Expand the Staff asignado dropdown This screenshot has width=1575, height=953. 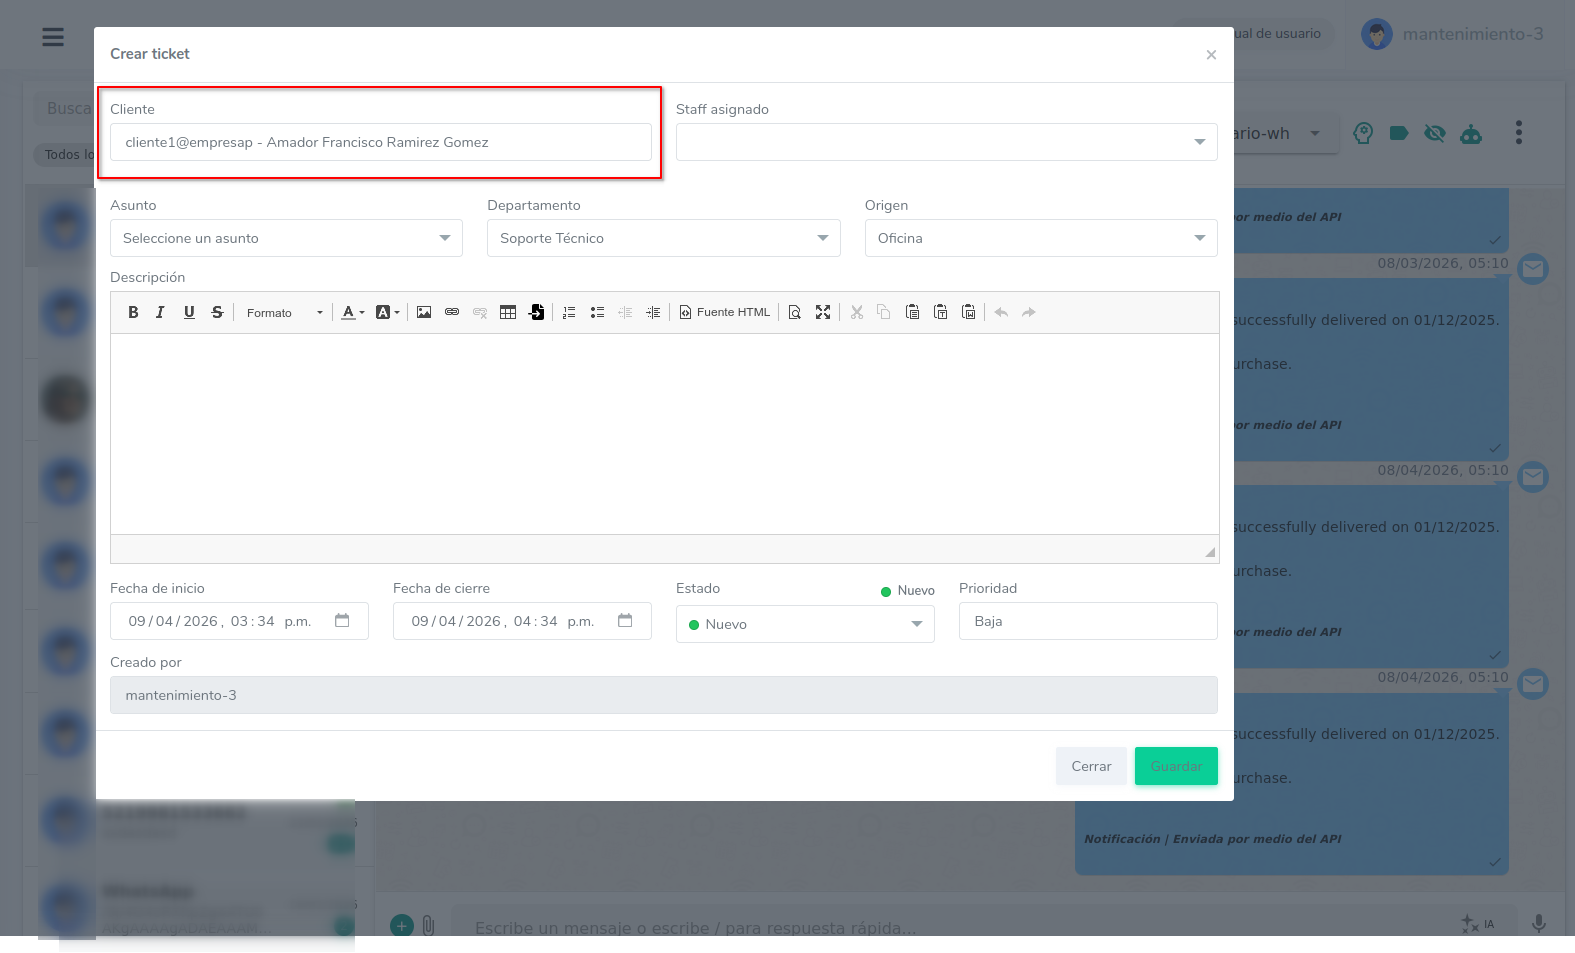(946, 142)
